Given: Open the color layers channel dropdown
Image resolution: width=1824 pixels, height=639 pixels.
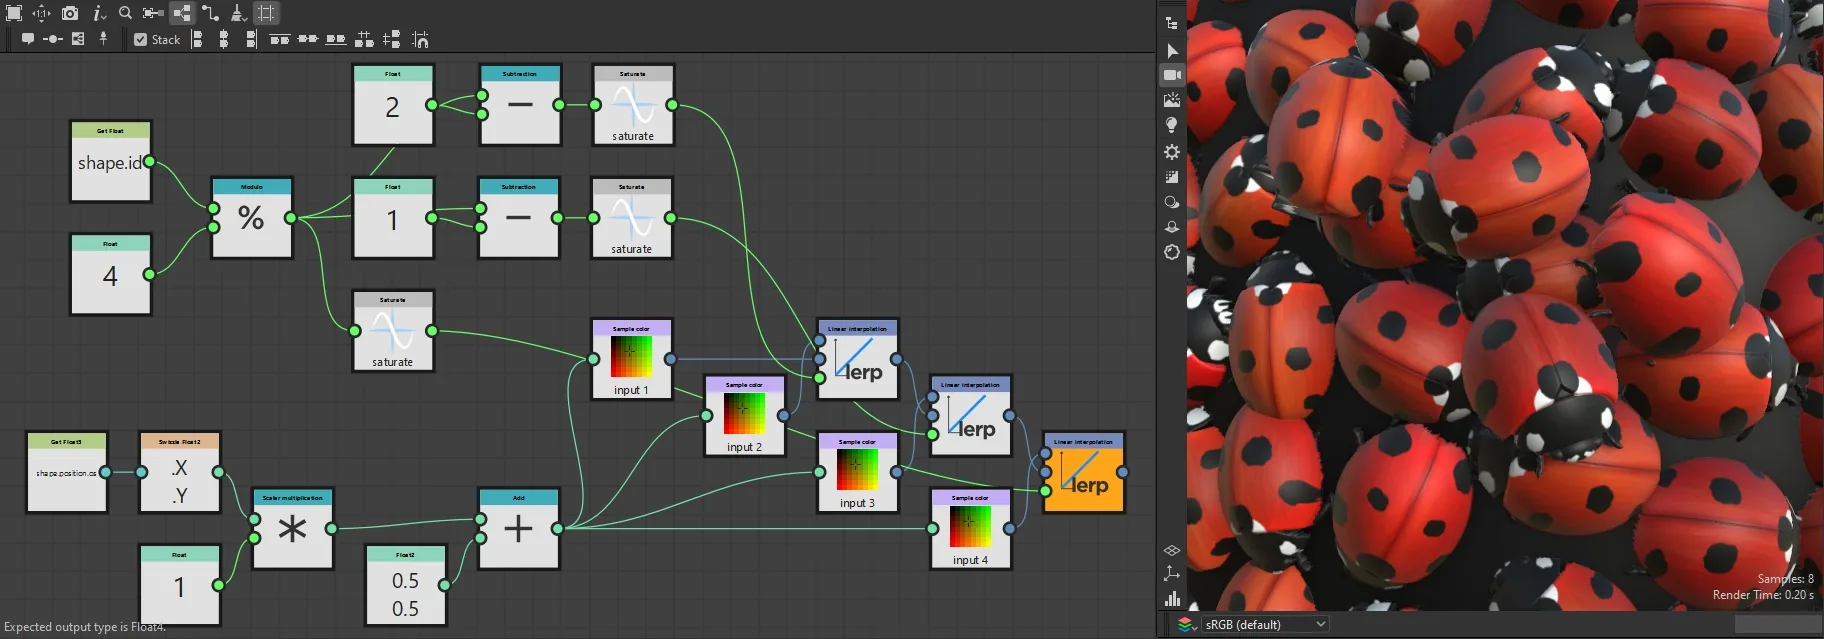Looking at the screenshot, I should [x=1187, y=624].
